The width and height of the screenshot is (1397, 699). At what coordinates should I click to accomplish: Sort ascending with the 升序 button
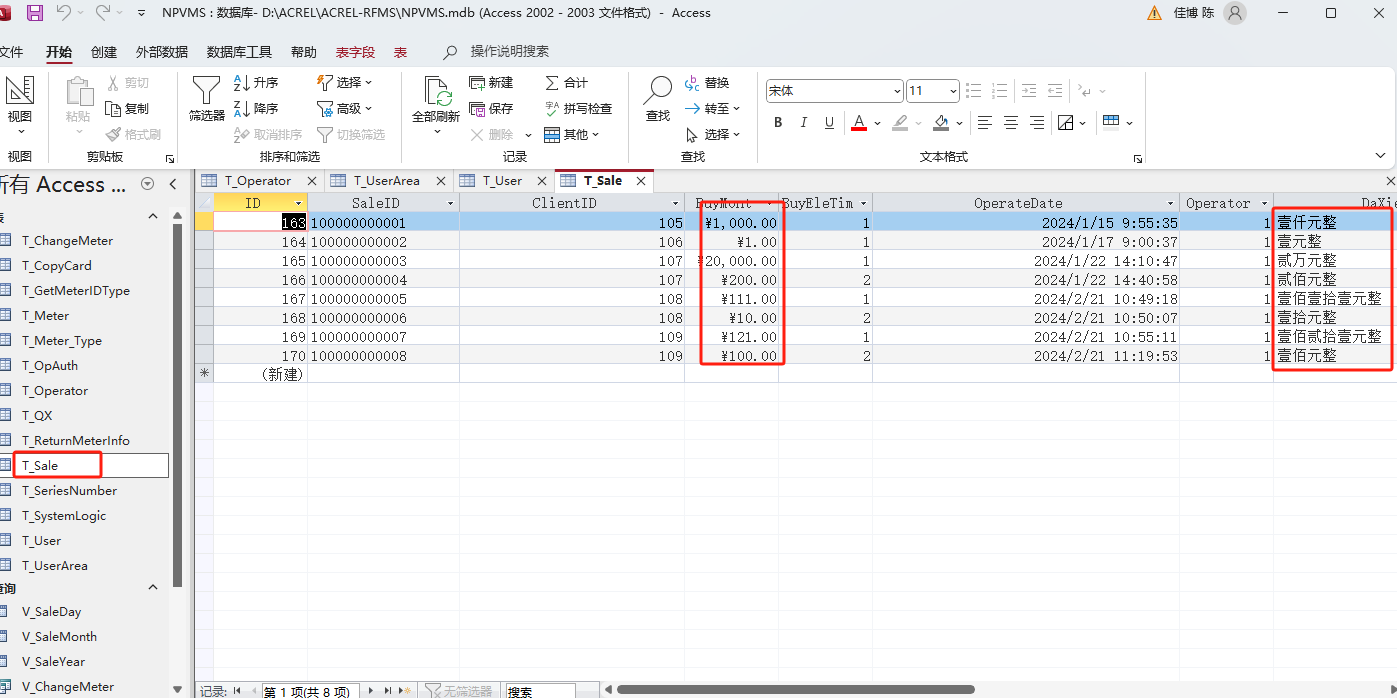[256, 82]
